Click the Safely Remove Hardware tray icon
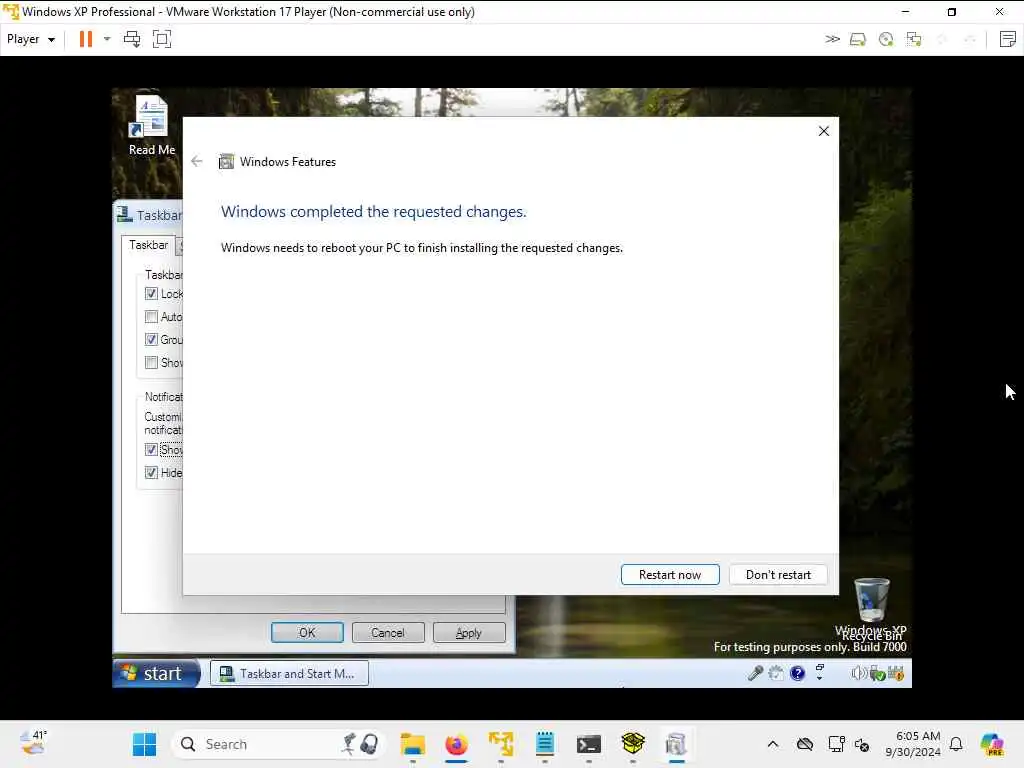The image size is (1024, 768). pyautogui.click(x=877, y=674)
